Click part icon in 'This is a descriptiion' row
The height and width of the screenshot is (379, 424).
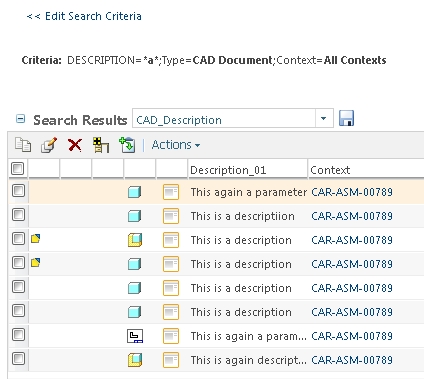pyautogui.click(x=134, y=216)
